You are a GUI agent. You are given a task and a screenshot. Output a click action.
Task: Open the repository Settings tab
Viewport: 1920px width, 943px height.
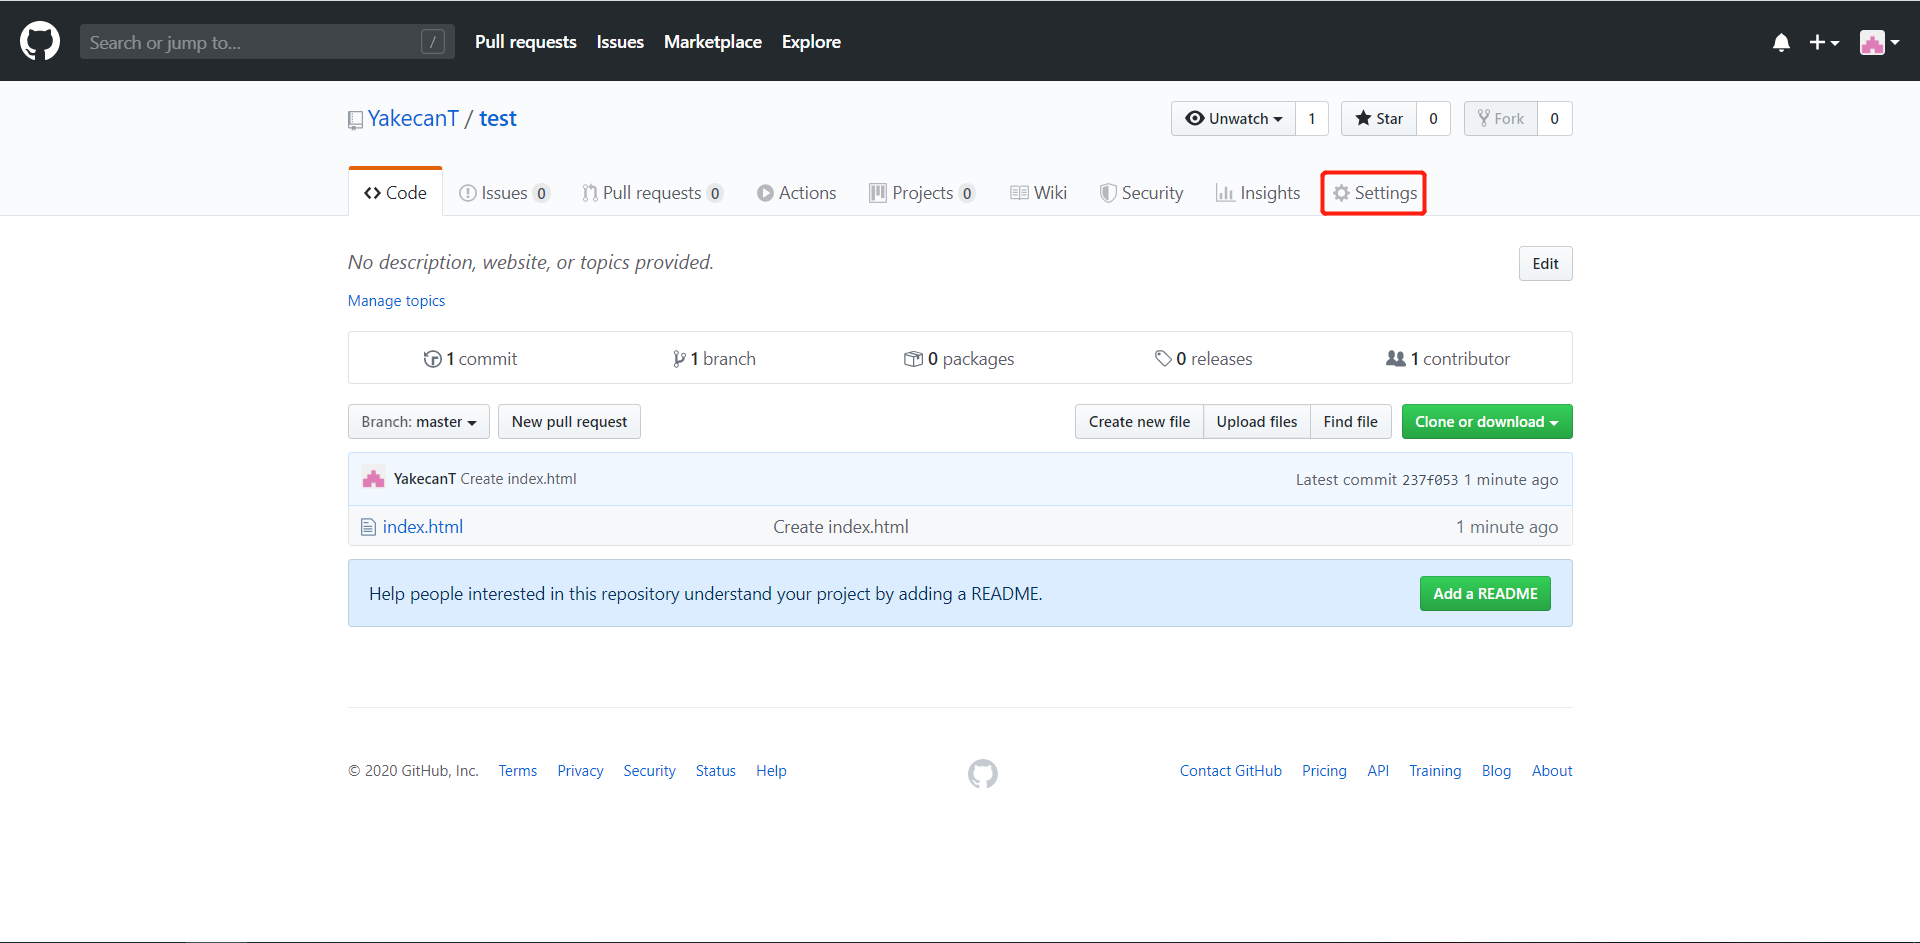1374,193
